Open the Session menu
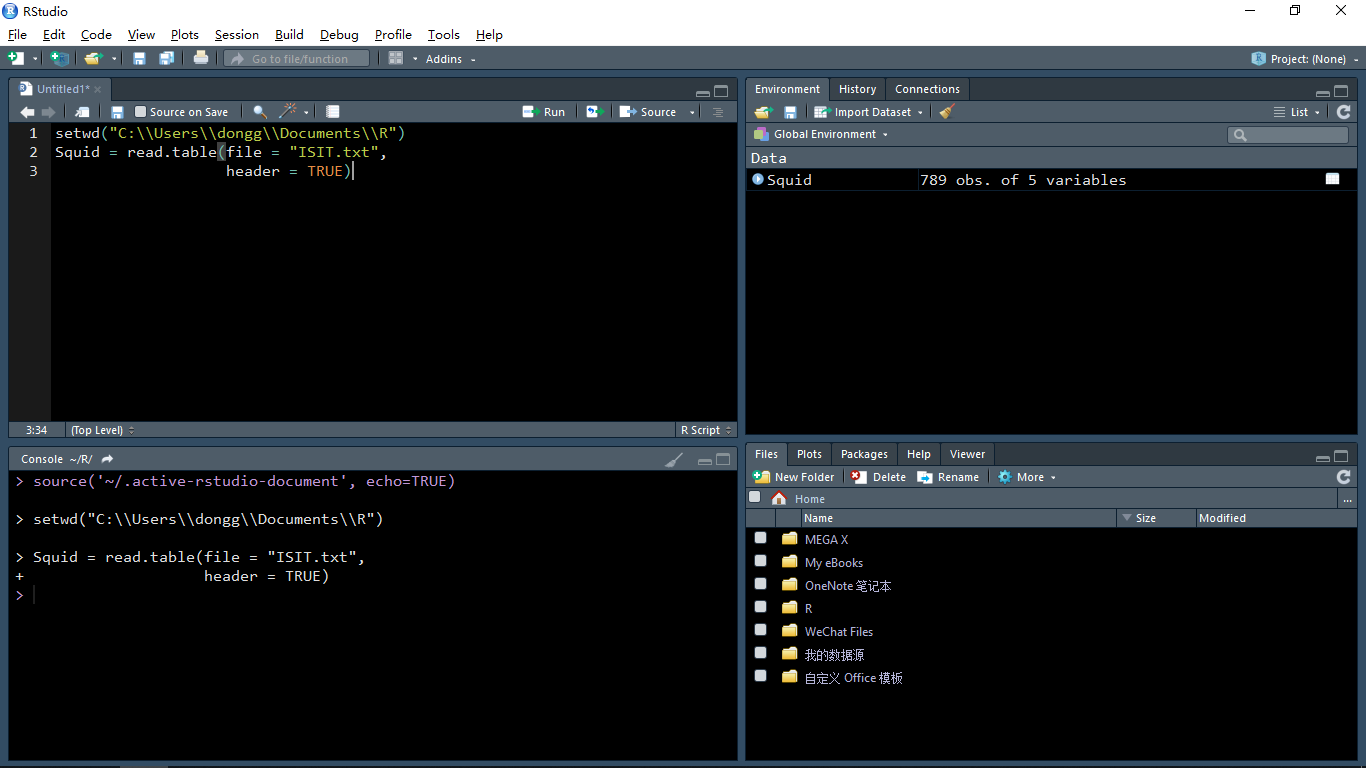The image size is (1366, 768). tap(236, 34)
